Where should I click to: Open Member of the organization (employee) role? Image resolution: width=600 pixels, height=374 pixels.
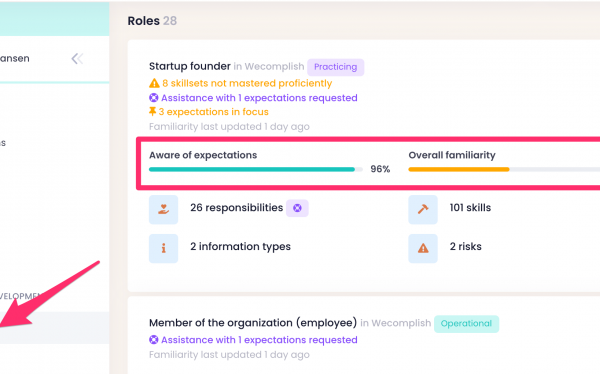pos(253,323)
